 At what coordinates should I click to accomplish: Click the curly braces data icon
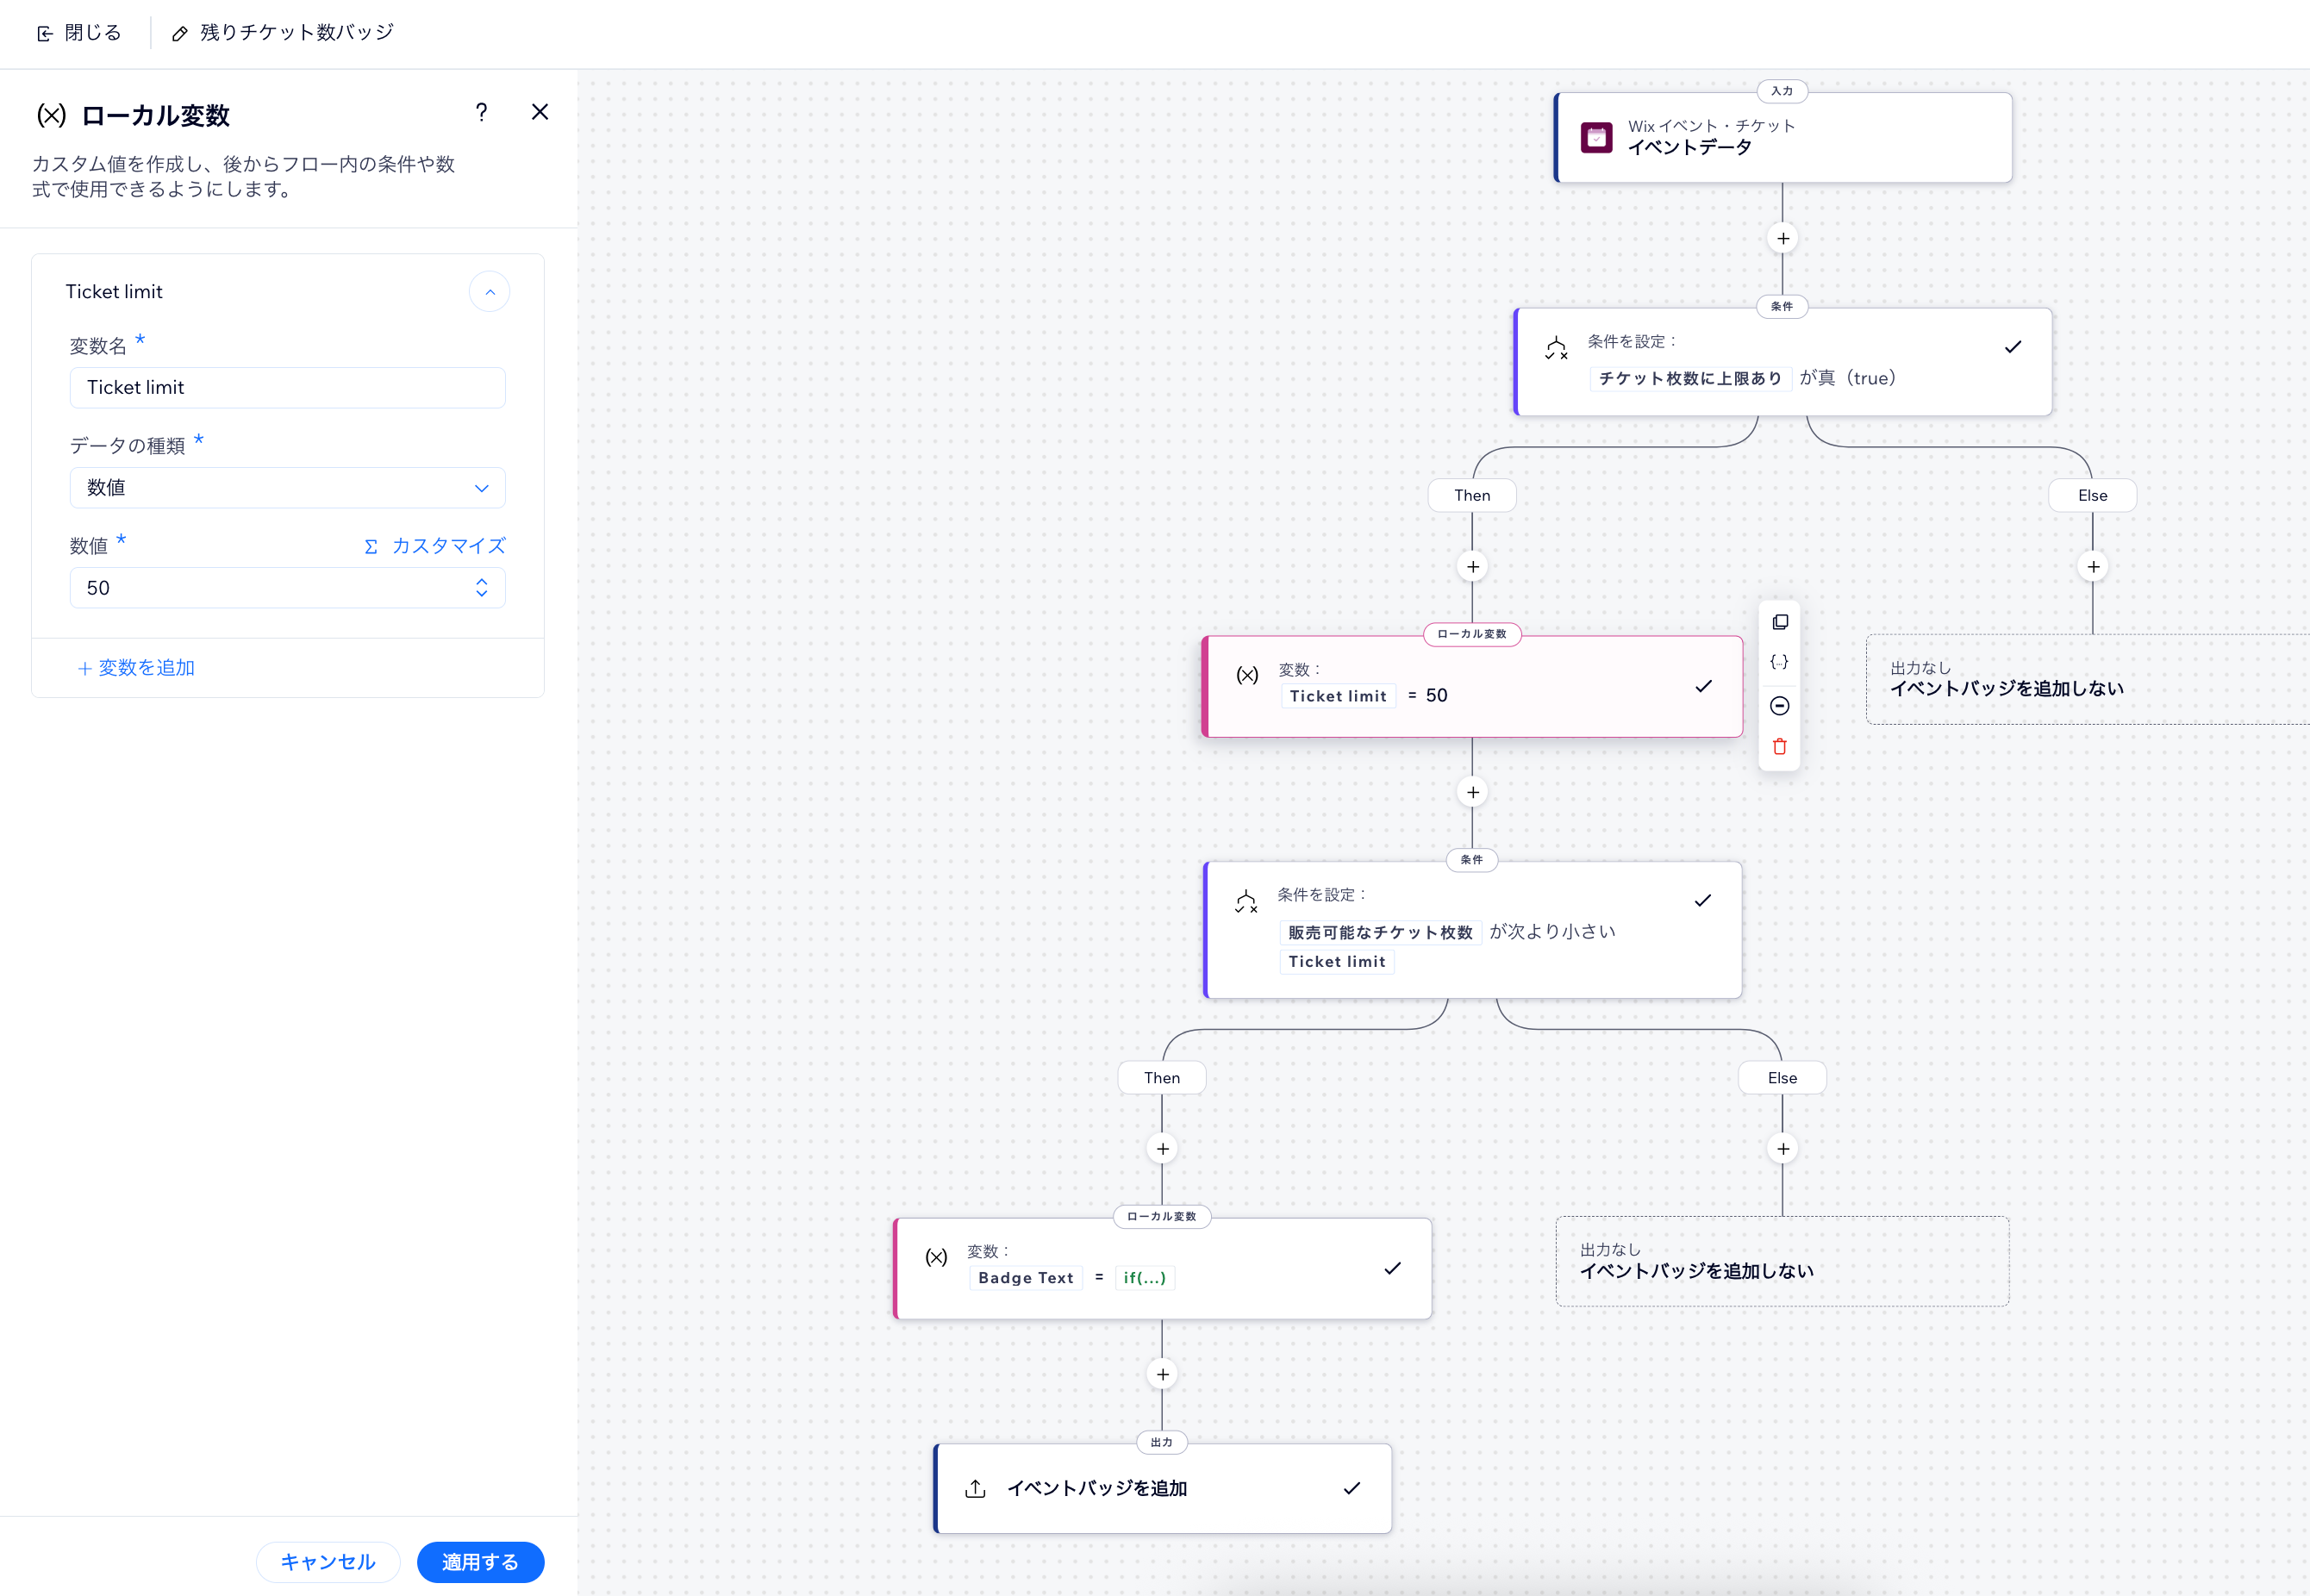(1779, 662)
